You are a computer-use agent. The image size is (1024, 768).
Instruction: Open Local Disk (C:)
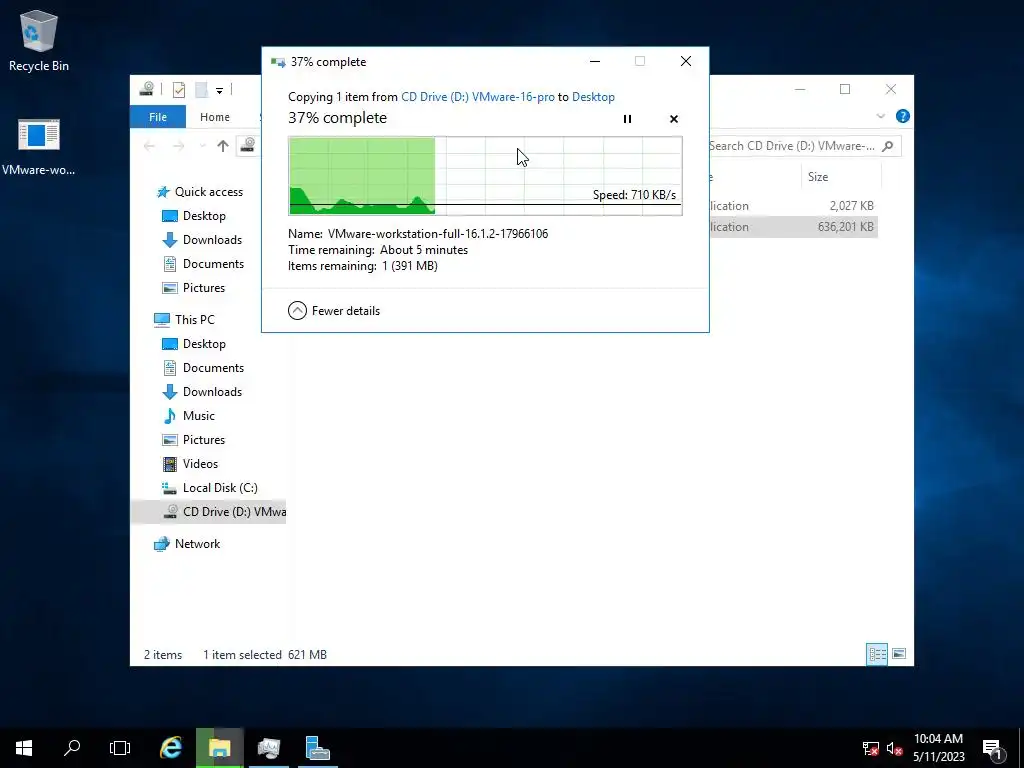click(x=210, y=488)
